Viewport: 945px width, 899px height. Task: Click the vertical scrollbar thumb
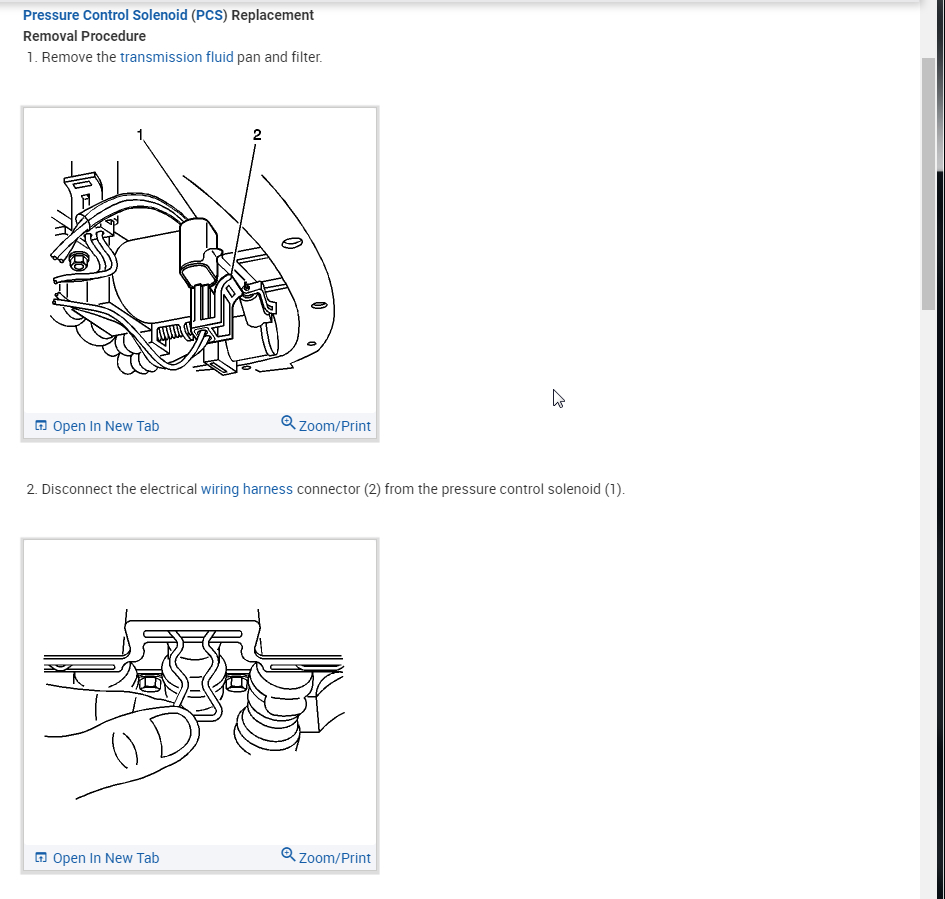point(928,184)
